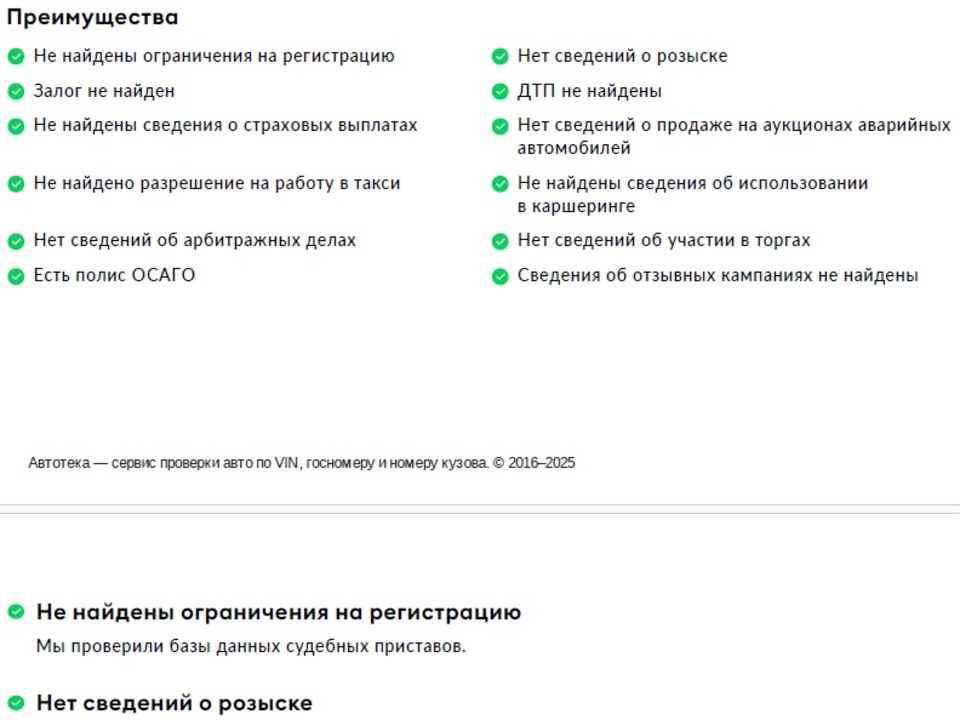
Task: Click the 'Преимущества' section heading
Action: pyautogui.click(x=92, y=17)
